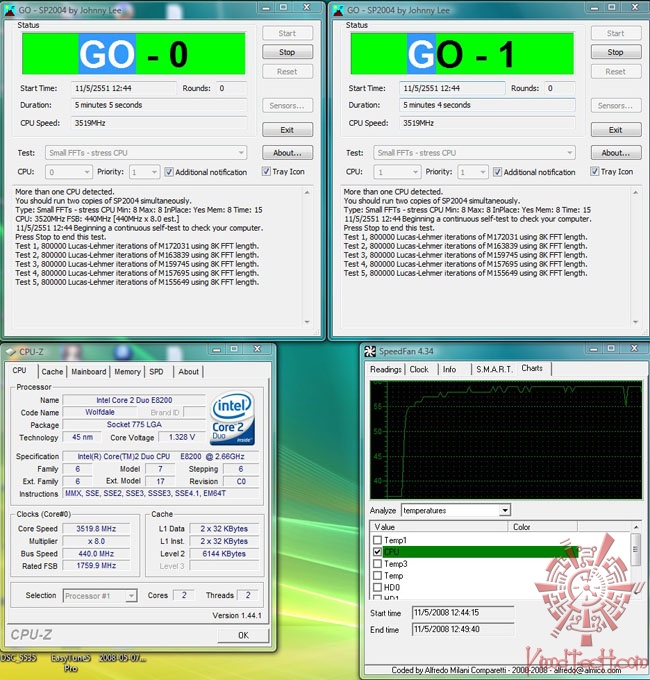Click the green CPU color swatch row in SpeedFan
This screenshot has height=680, width=650.
click(x=480, y=552)
